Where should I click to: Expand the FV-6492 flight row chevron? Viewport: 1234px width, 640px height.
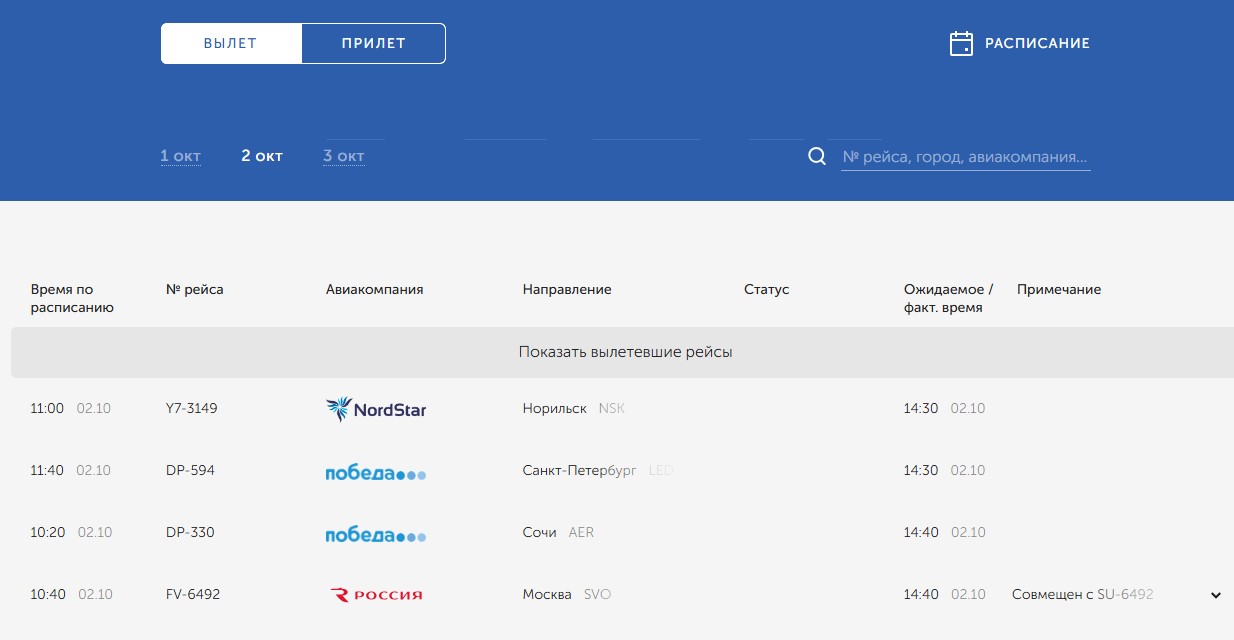click(x=1216, y=595)
